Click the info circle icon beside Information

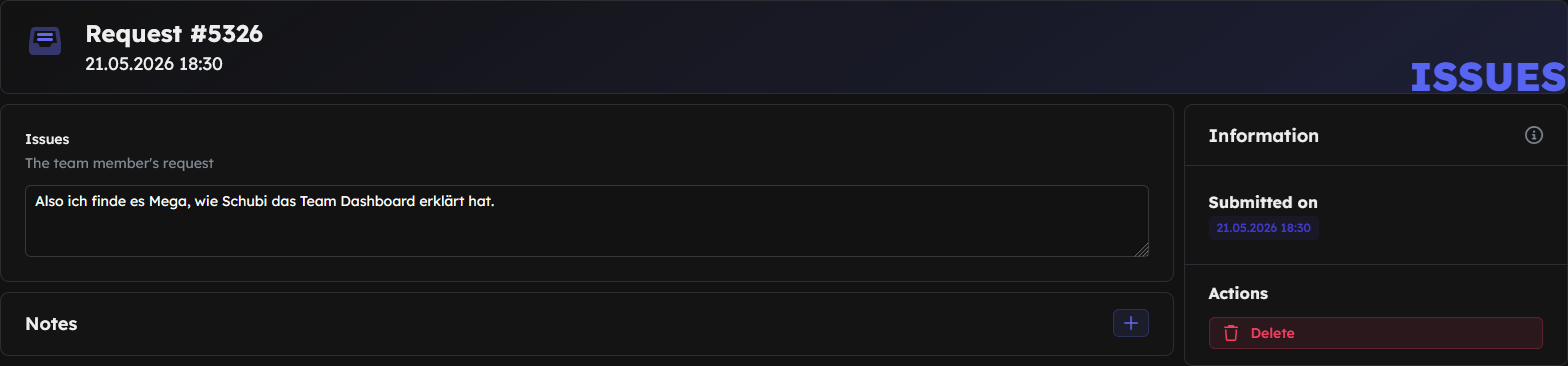click(1533, 135)
